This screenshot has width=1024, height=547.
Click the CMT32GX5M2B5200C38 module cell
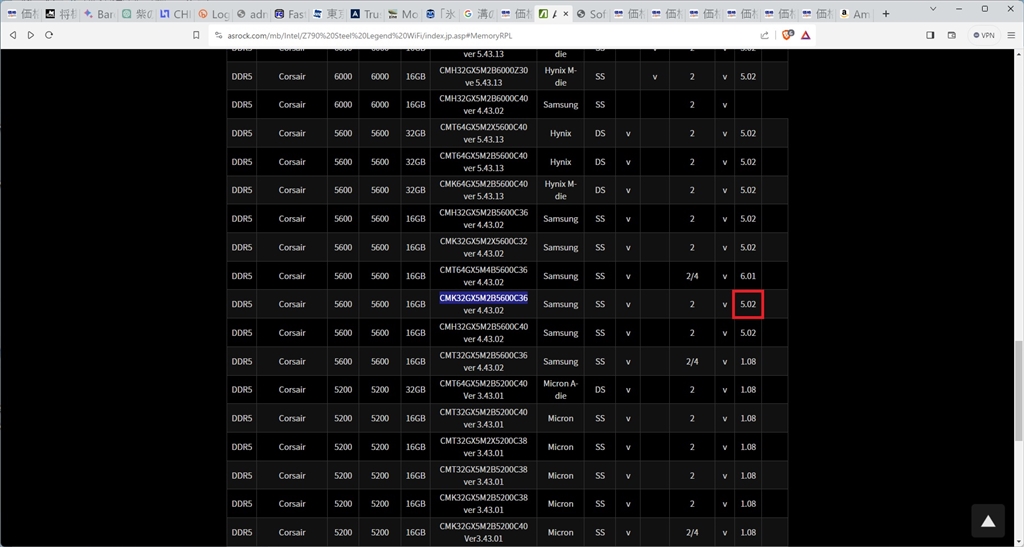coord(483,476)
